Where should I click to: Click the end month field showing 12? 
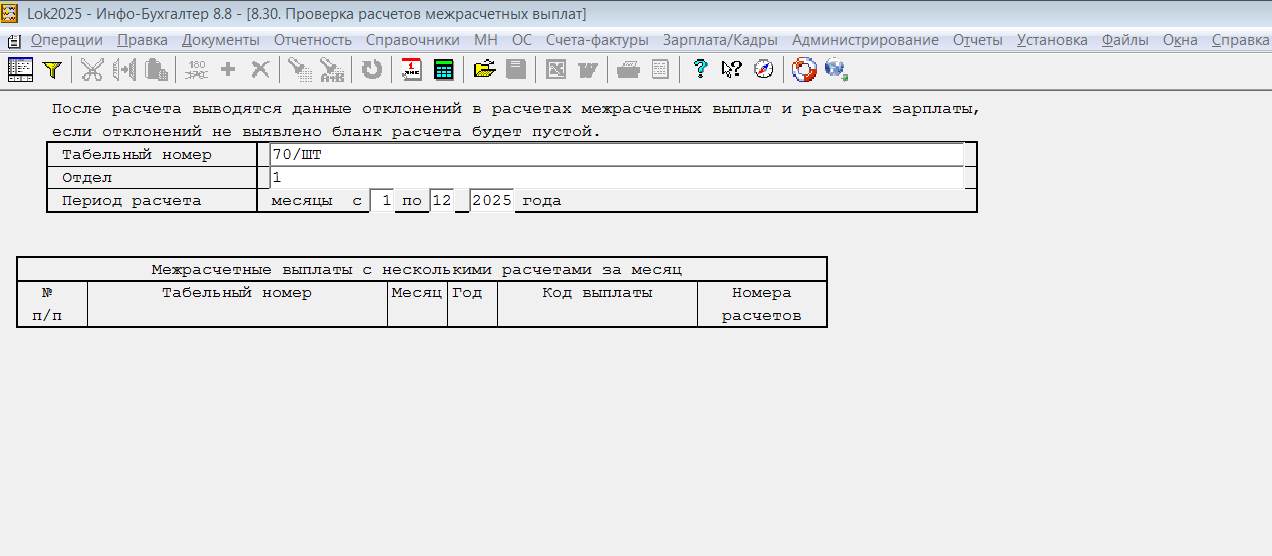pos(442,201)
